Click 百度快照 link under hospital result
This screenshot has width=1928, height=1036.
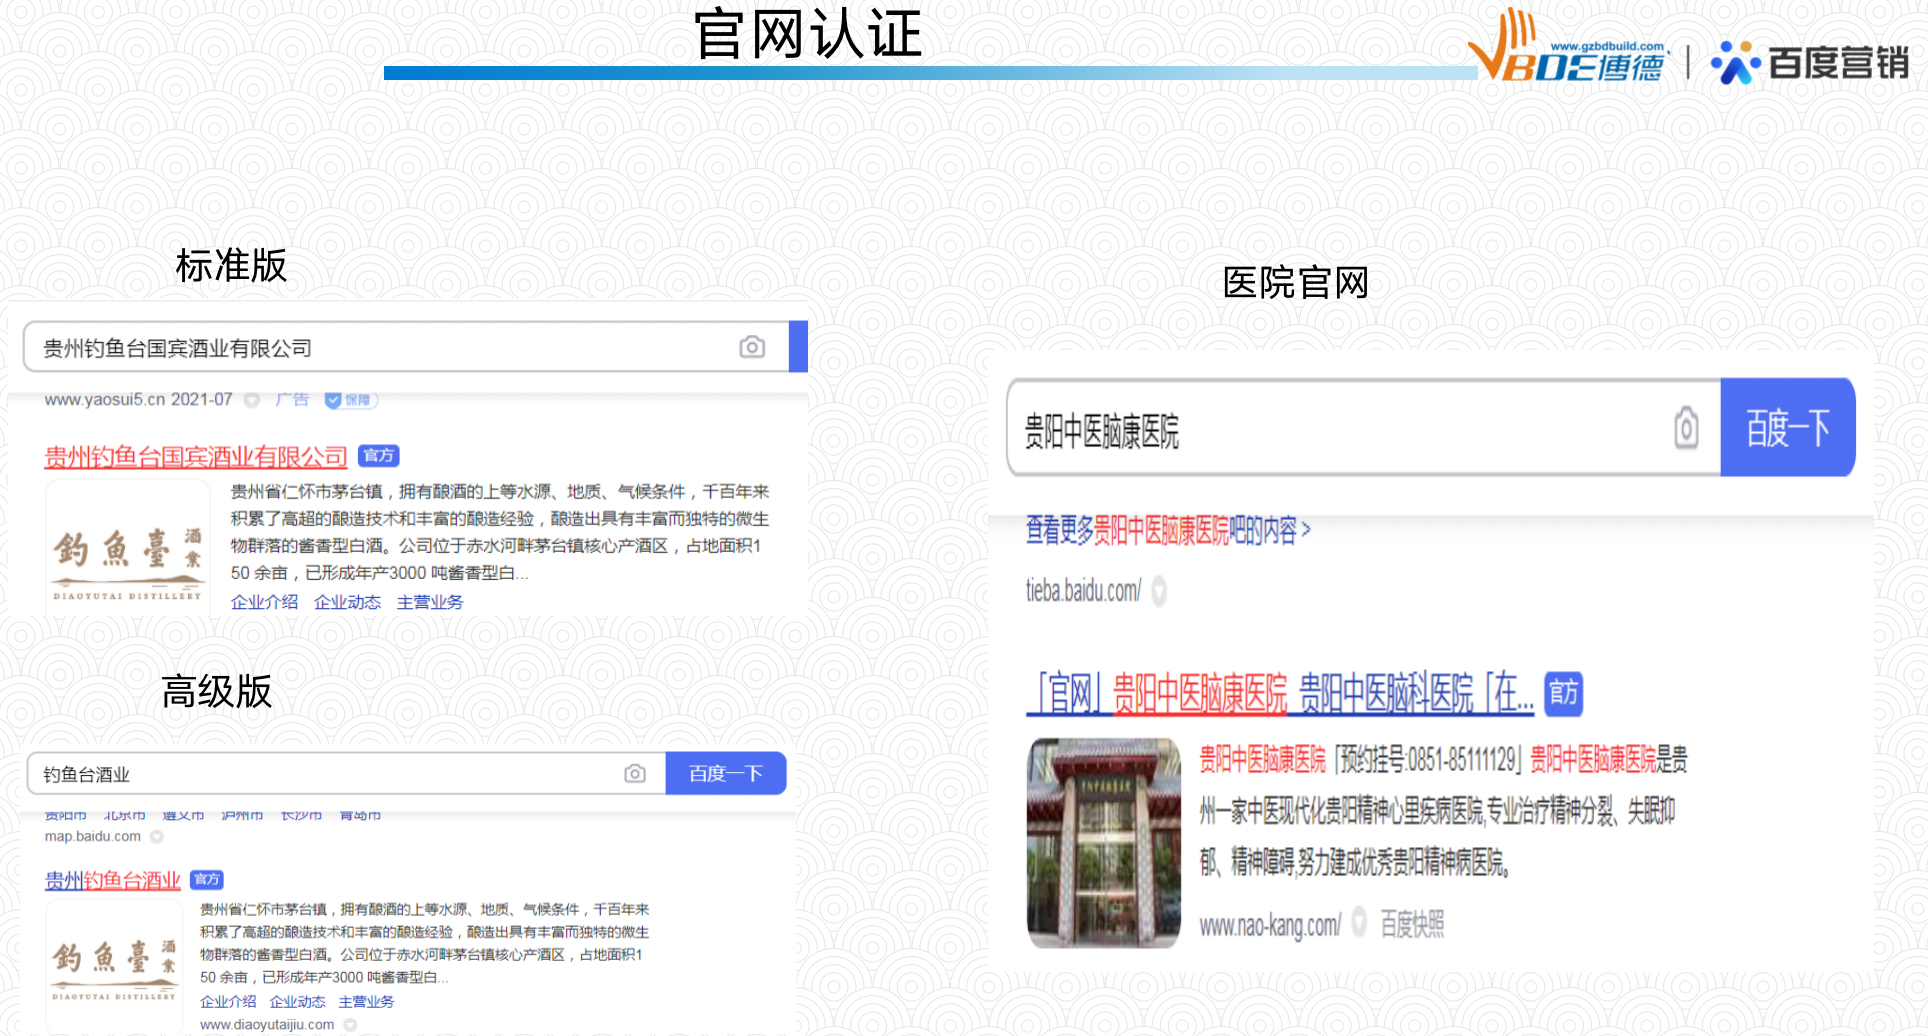click(x=1412, y=924)
